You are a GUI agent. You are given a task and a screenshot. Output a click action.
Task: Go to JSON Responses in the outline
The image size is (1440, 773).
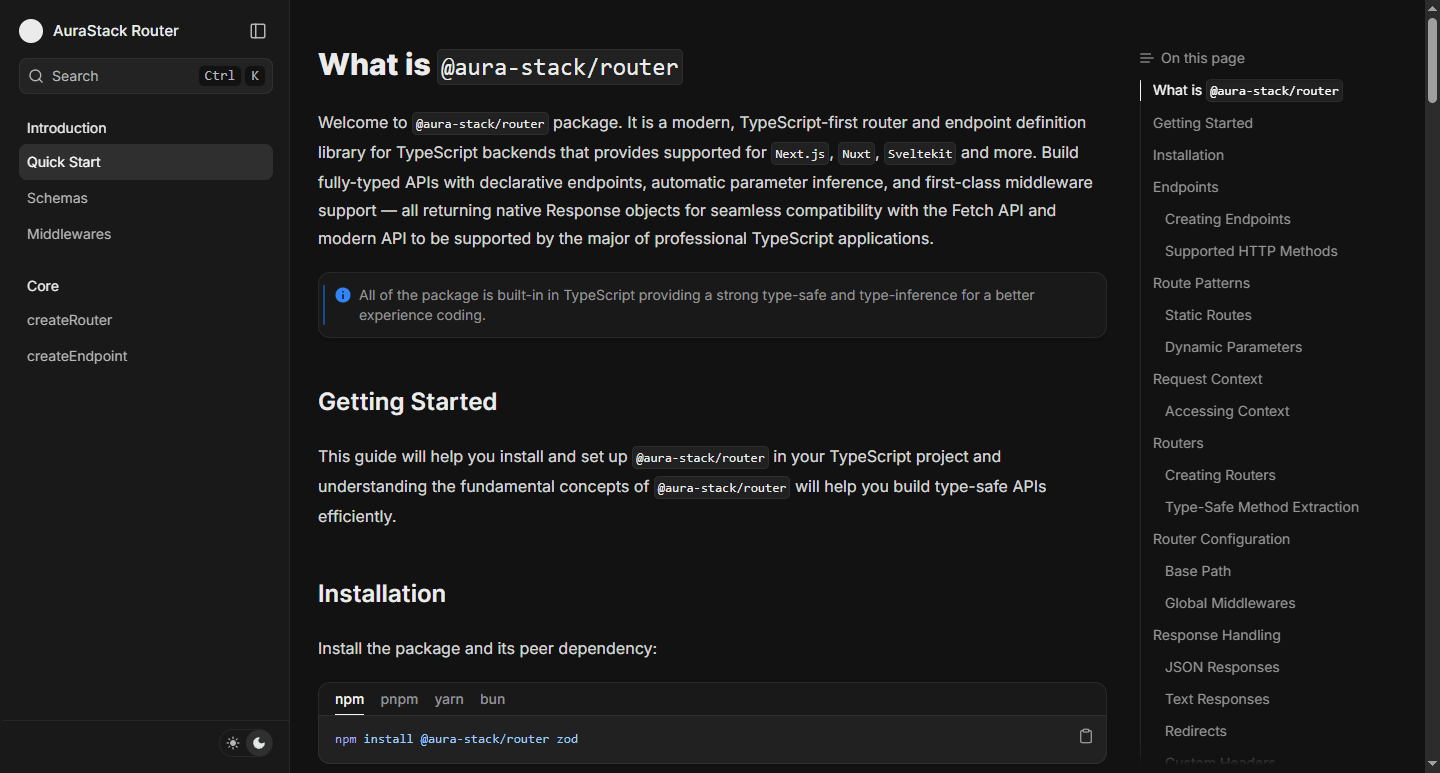click(1222, 667)
